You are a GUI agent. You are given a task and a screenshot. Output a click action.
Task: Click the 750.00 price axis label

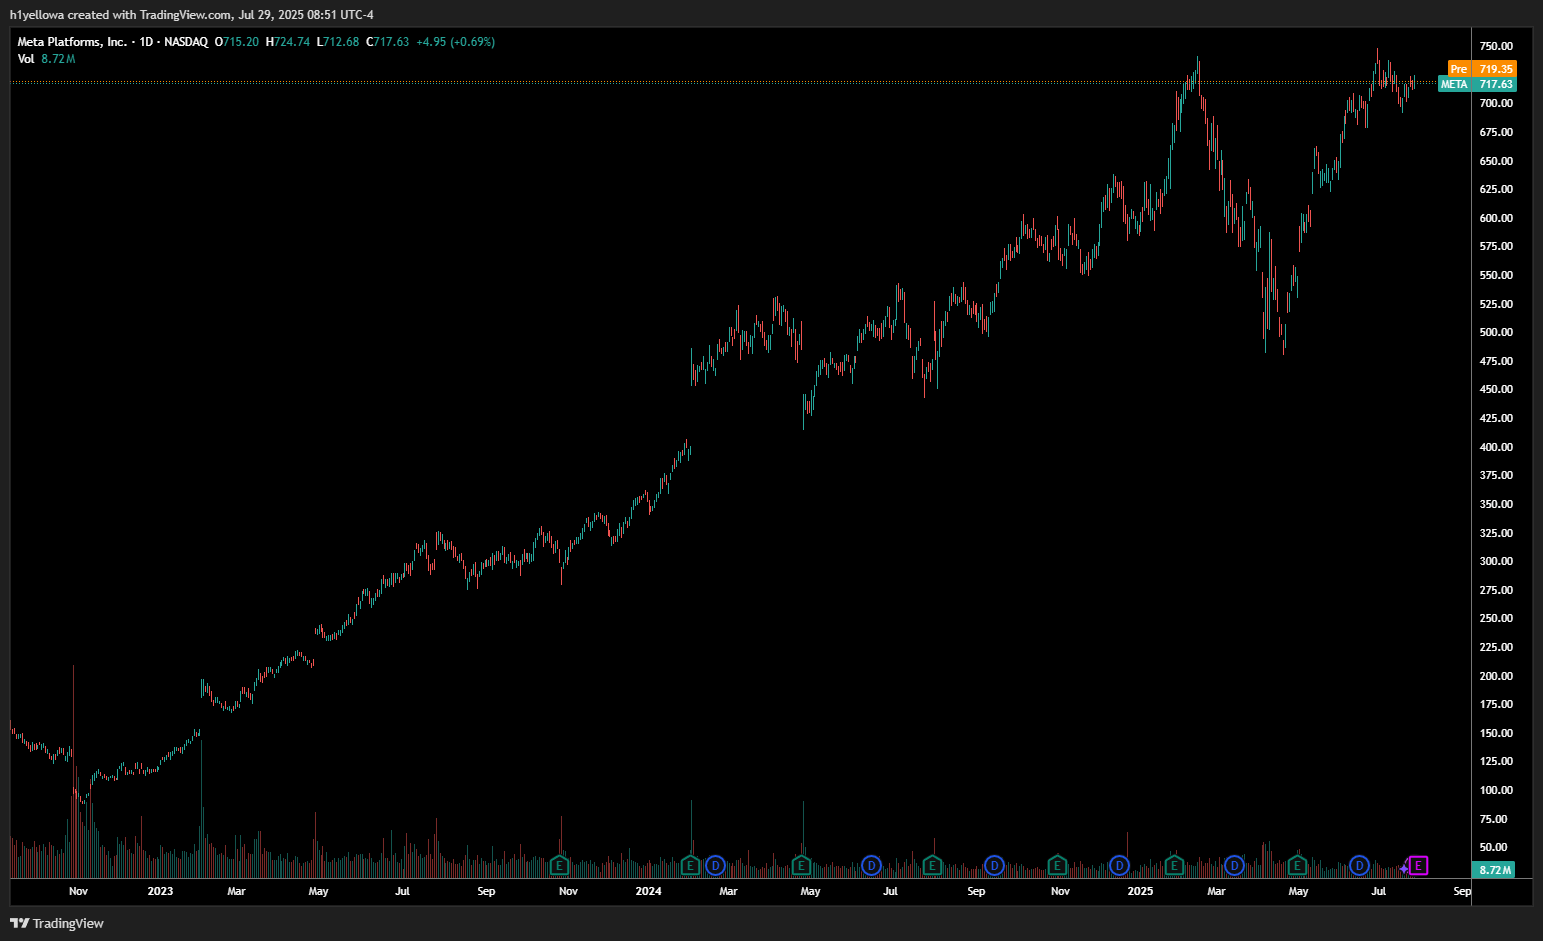[x=1496, y=47]
